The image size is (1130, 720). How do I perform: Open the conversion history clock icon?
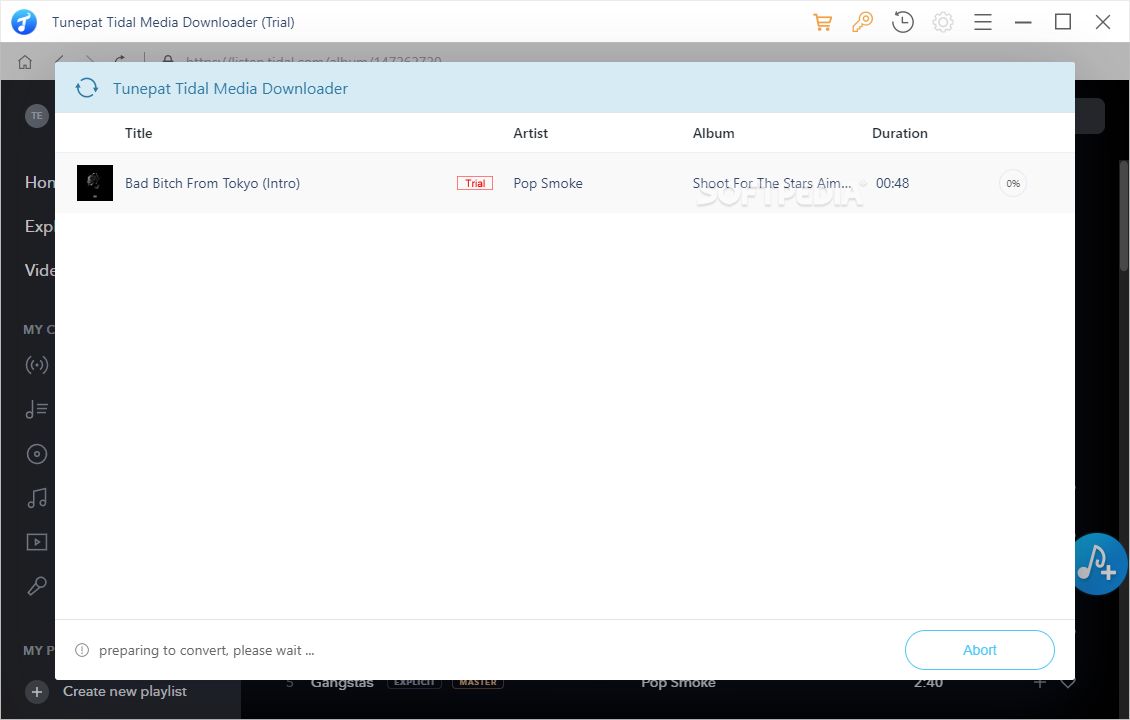(902, 22)
